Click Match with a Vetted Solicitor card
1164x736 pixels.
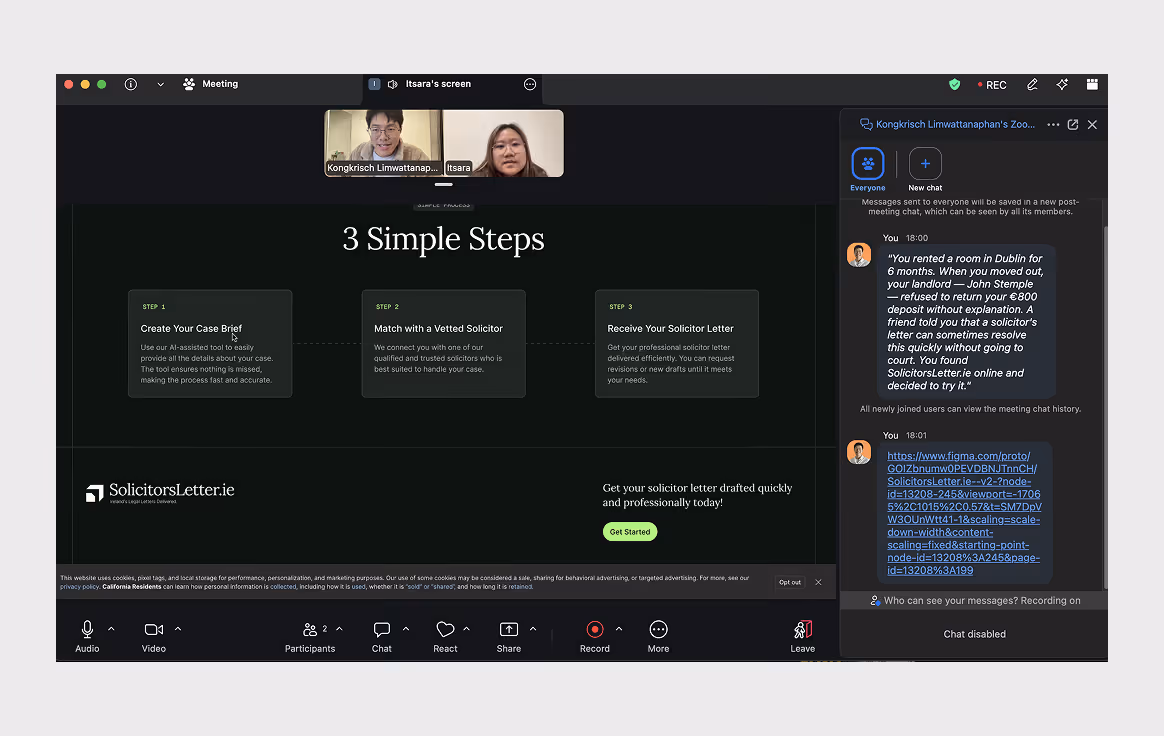(443, 343)
